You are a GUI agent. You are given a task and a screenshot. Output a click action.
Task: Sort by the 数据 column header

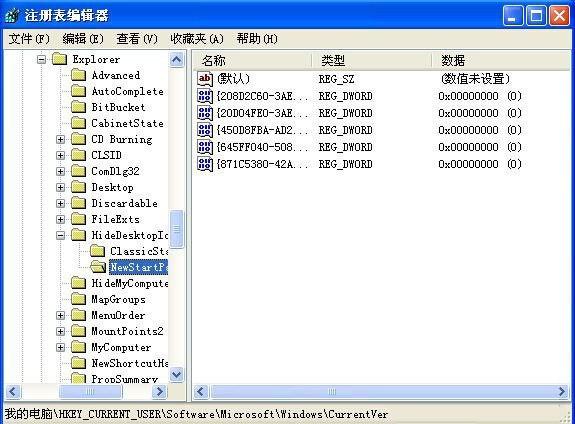(501, 61)
